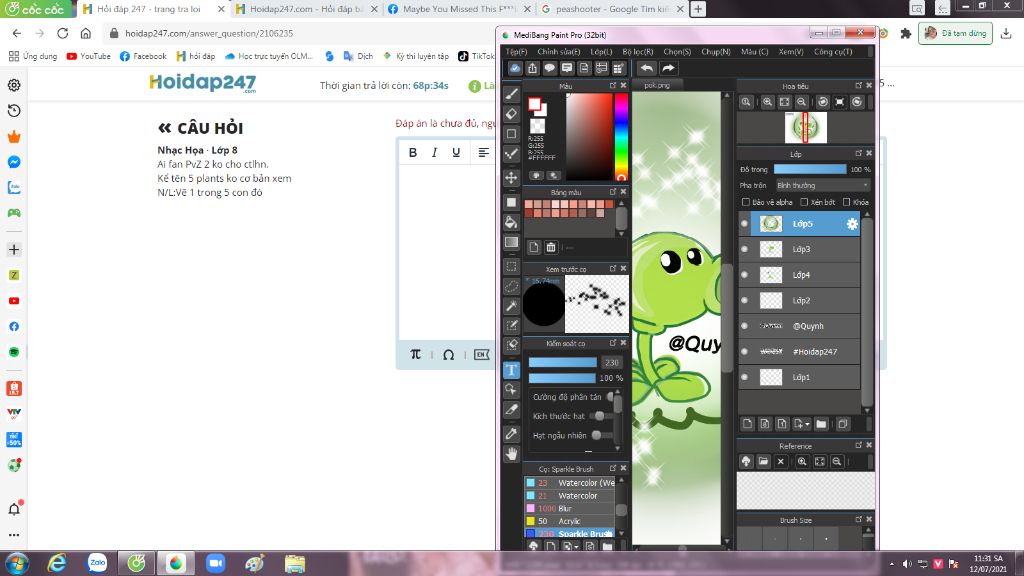Create a layer folder in Lớp panel
This screenshot has width=1024, height=576.
pos(821,424)
